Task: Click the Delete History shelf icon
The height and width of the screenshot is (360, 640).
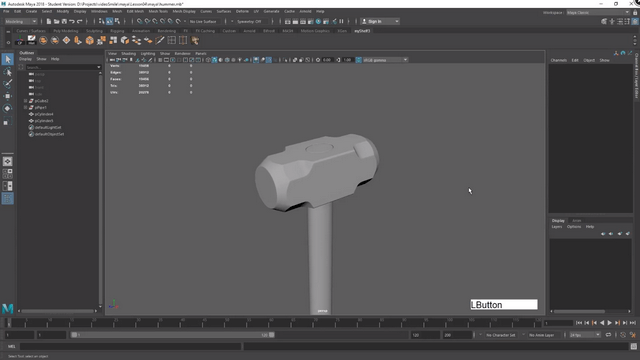Action: click(31, 40)
